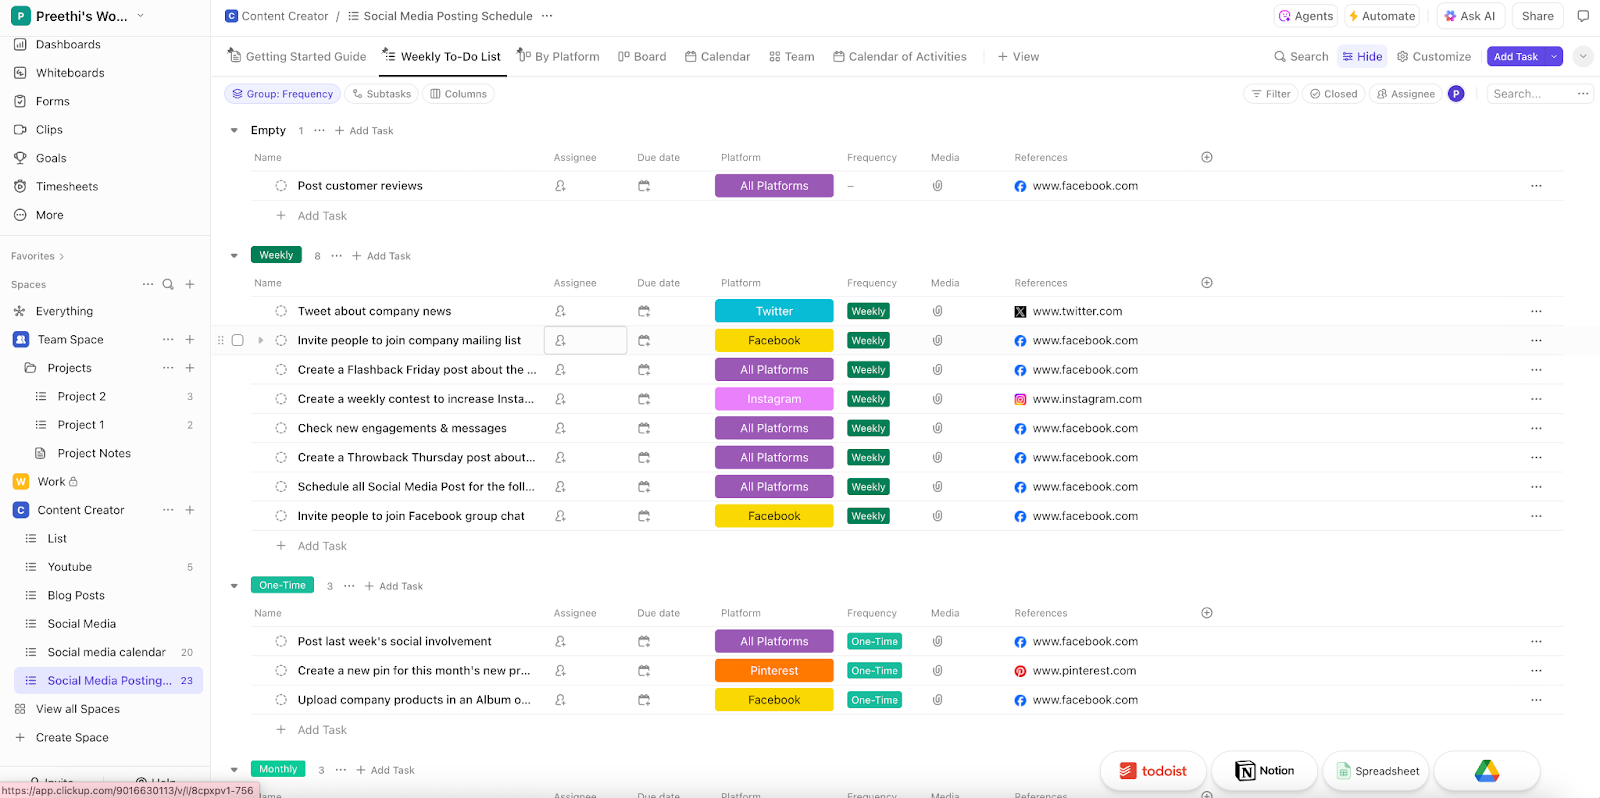Screen dimensions: 1600x798
Task: Tick checkbox for Invite people to join company mailing list
Action: [x=238, y=340]
